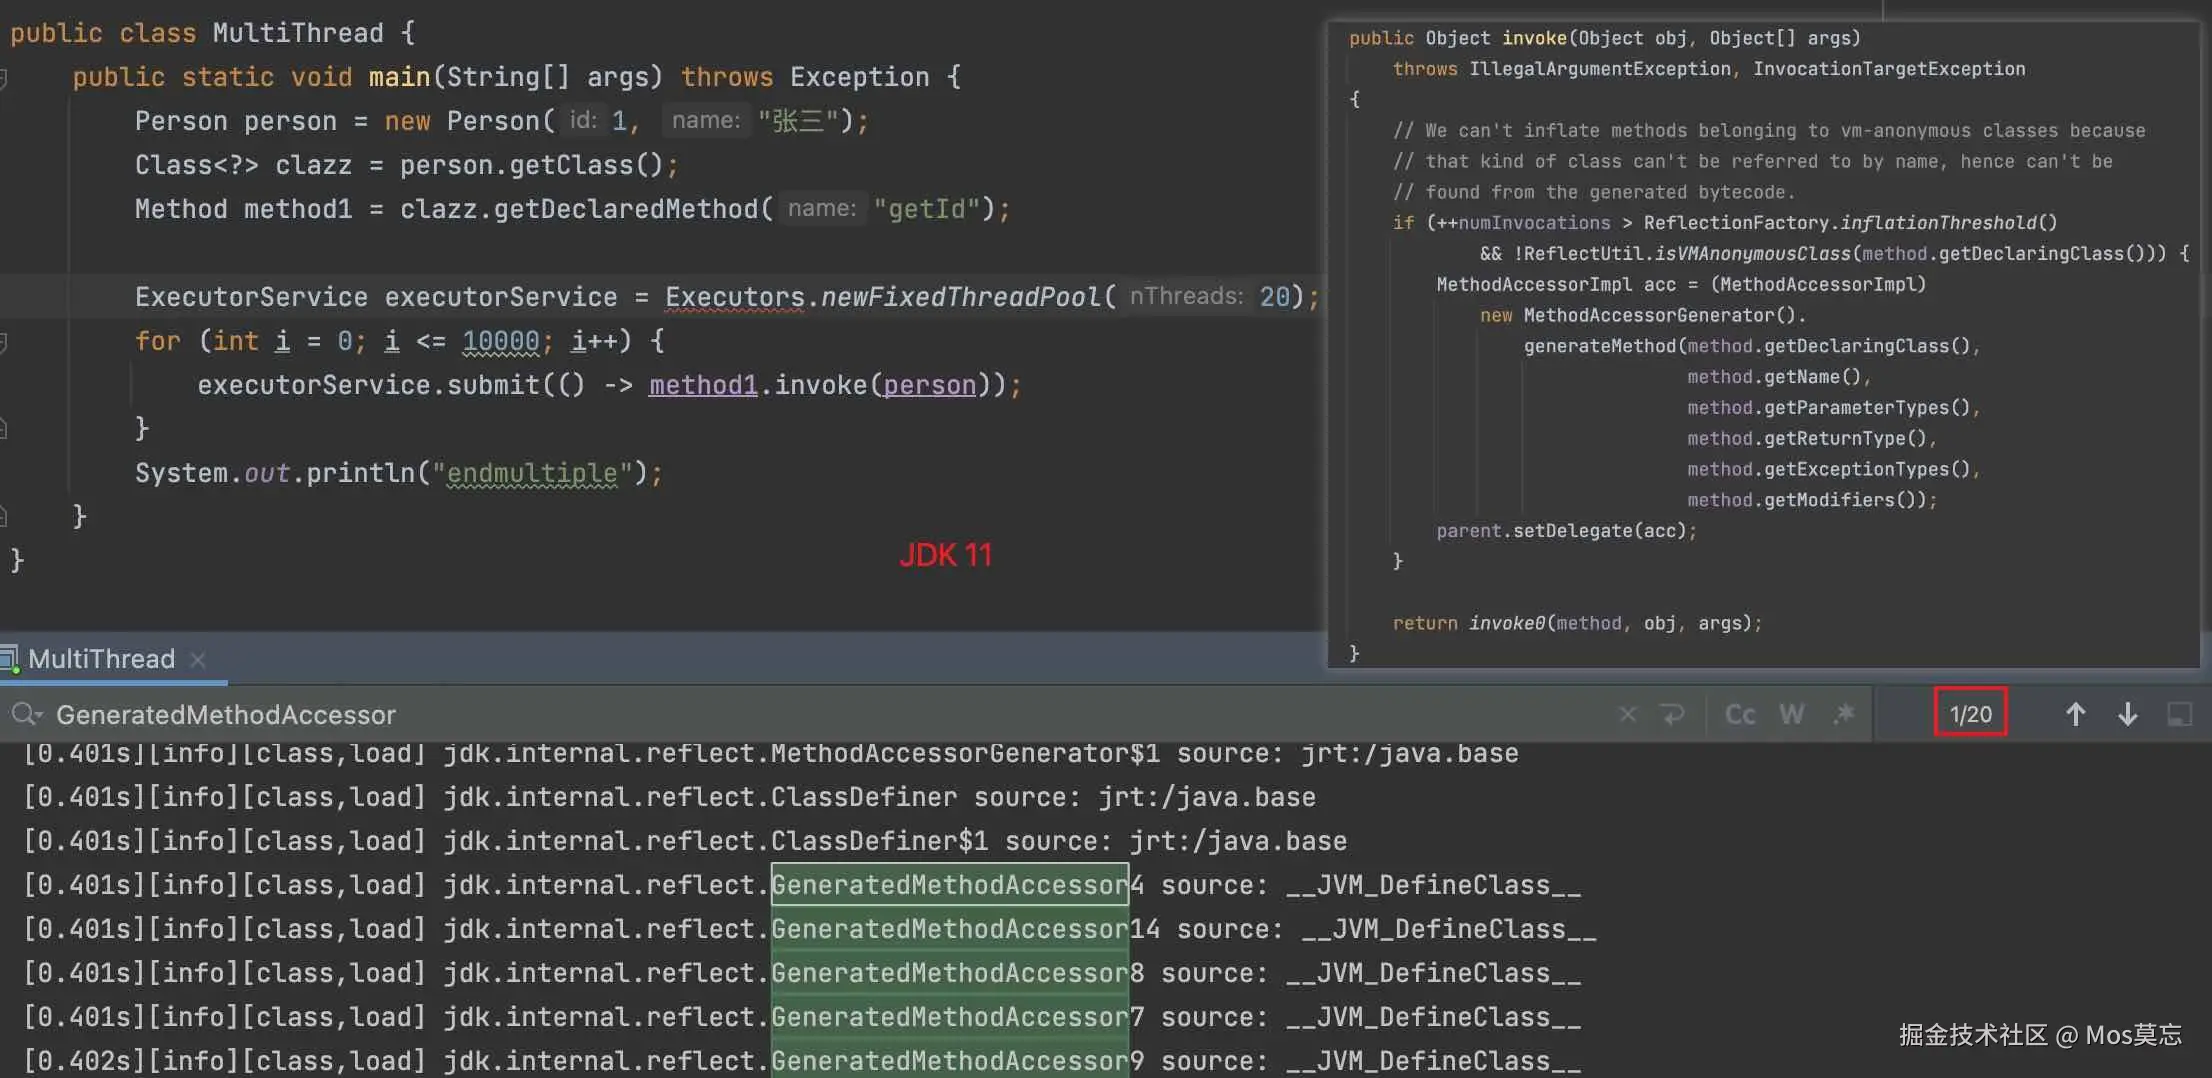Image resolution: width=2212 pixels, height=1078 pixels.
Task: Open search results in separate window icon
Action: (x=2180, y=714)
